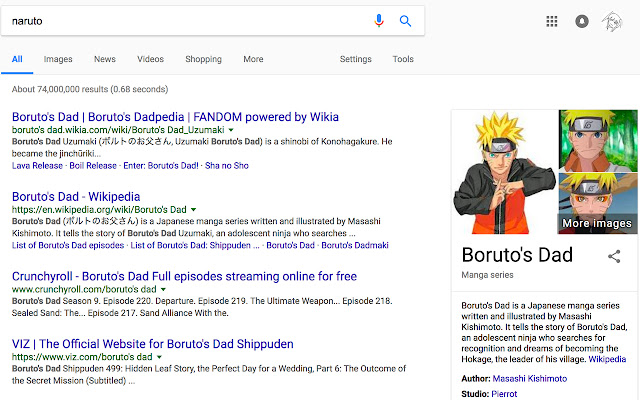This screenshot has height=400, width=640.
Task: Click the blue search magnifier icon
Action: coord(405,21)
